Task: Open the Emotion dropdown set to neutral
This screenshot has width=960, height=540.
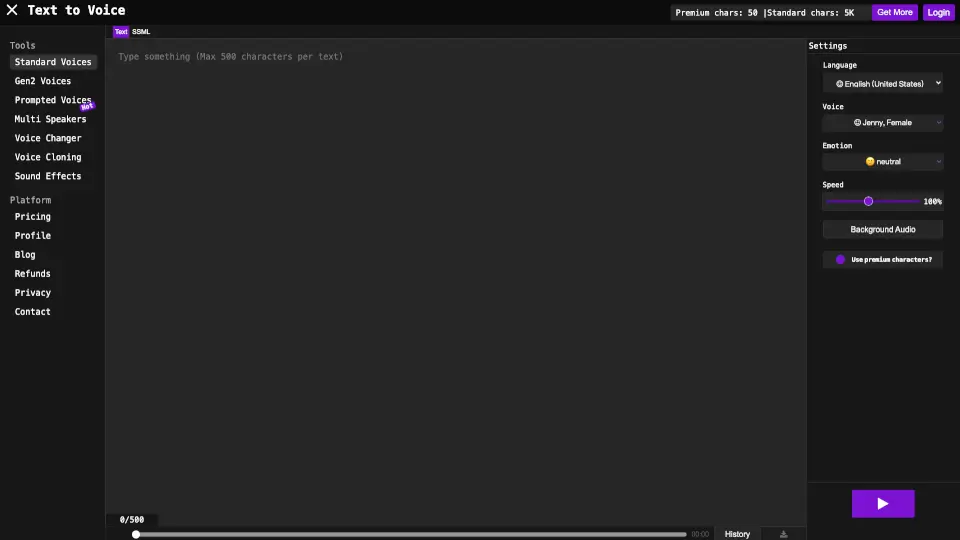Action: 882,162
